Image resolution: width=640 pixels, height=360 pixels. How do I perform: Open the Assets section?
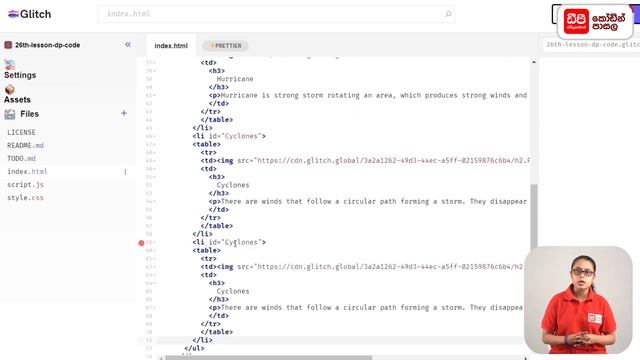point(17,100)
